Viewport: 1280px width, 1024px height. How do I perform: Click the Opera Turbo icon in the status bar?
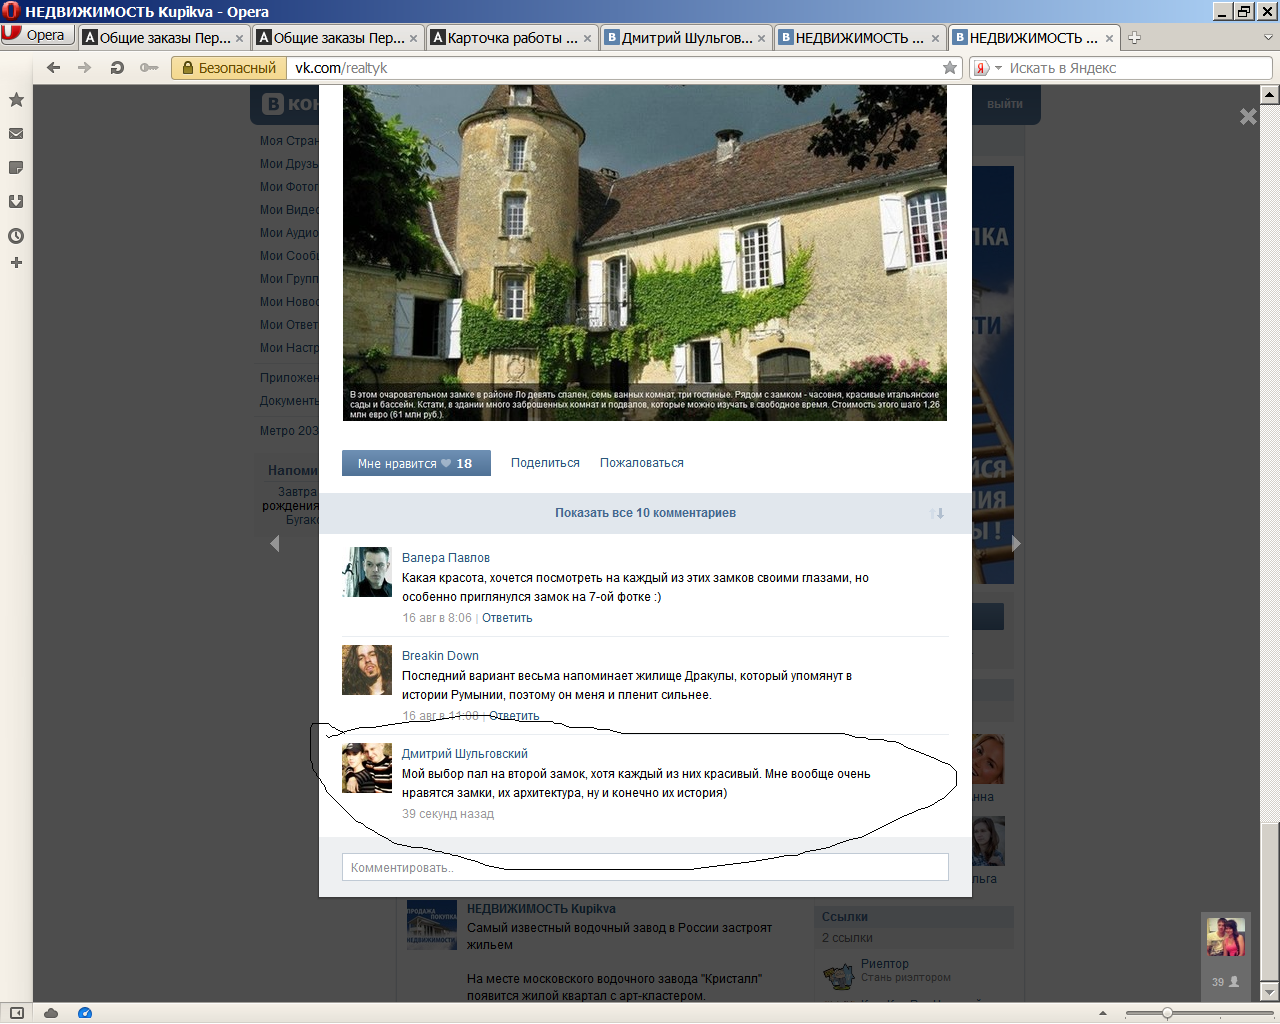click(x=85, y=1013)
